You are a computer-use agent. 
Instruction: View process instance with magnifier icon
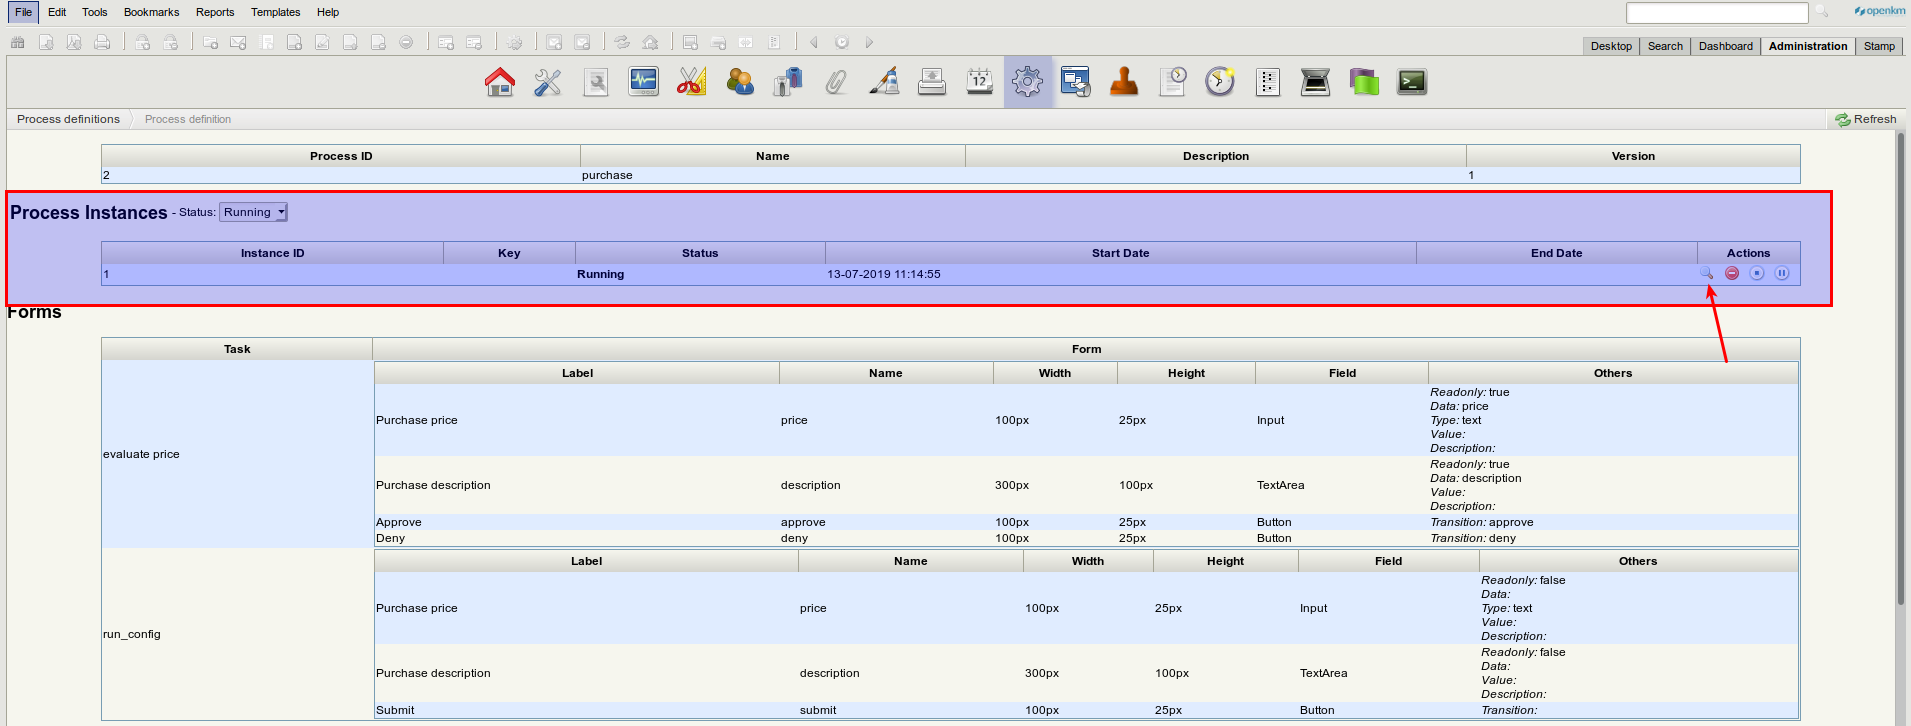[1707, 274]
